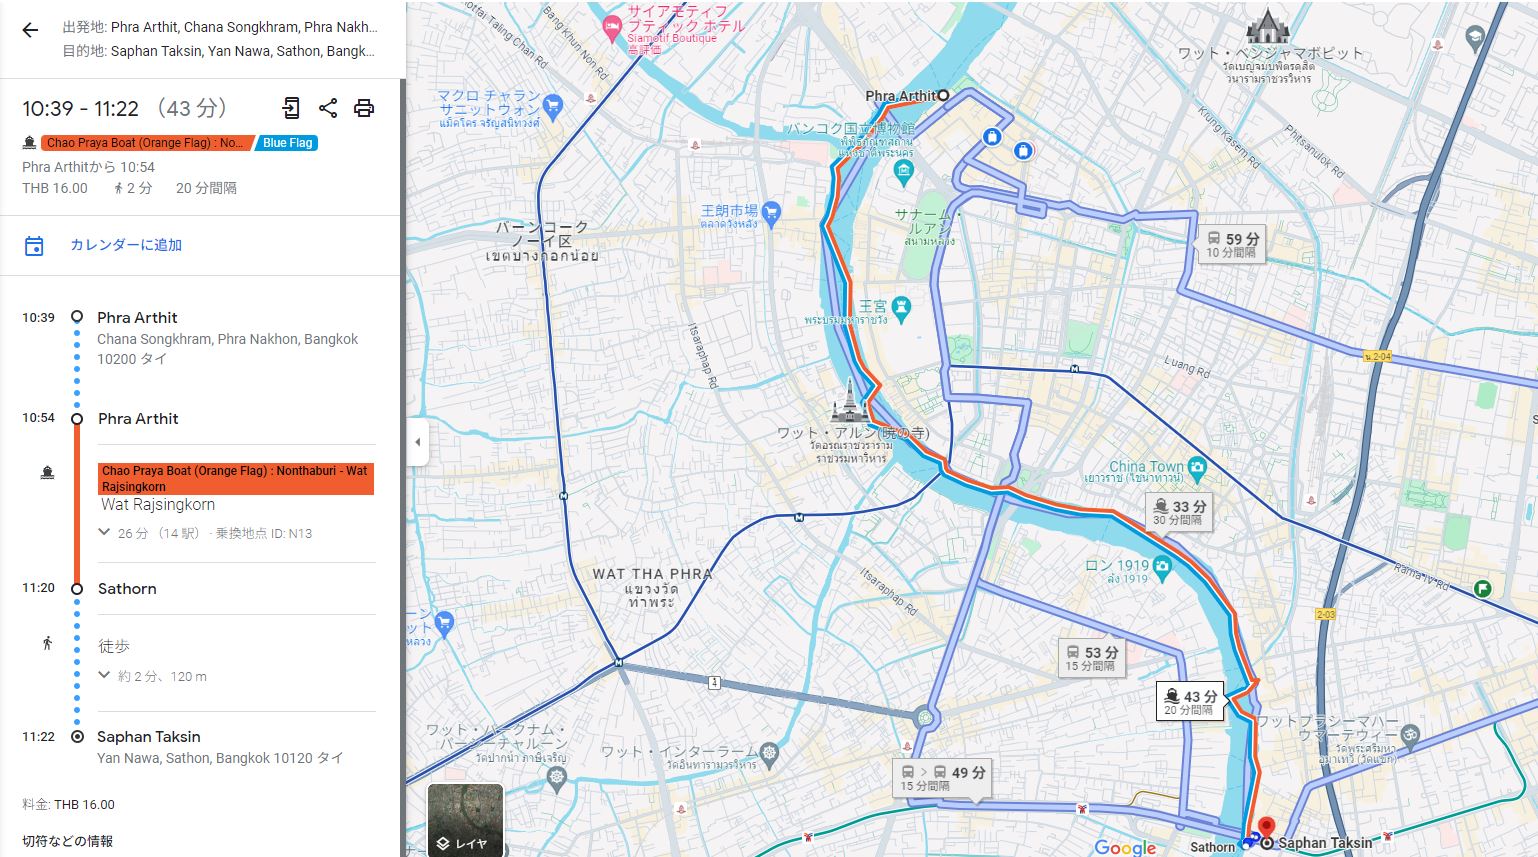Viewport: 1538px width, 857px height.
Task: Collapse the side panel with arrow handle
Action: coord(418,442)
